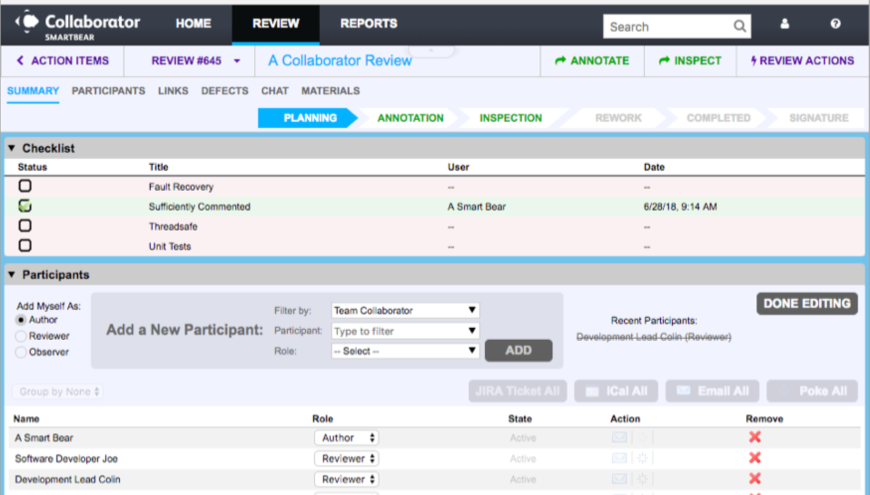Remove Software Developer Joe with red X

(x=755, y=458)
